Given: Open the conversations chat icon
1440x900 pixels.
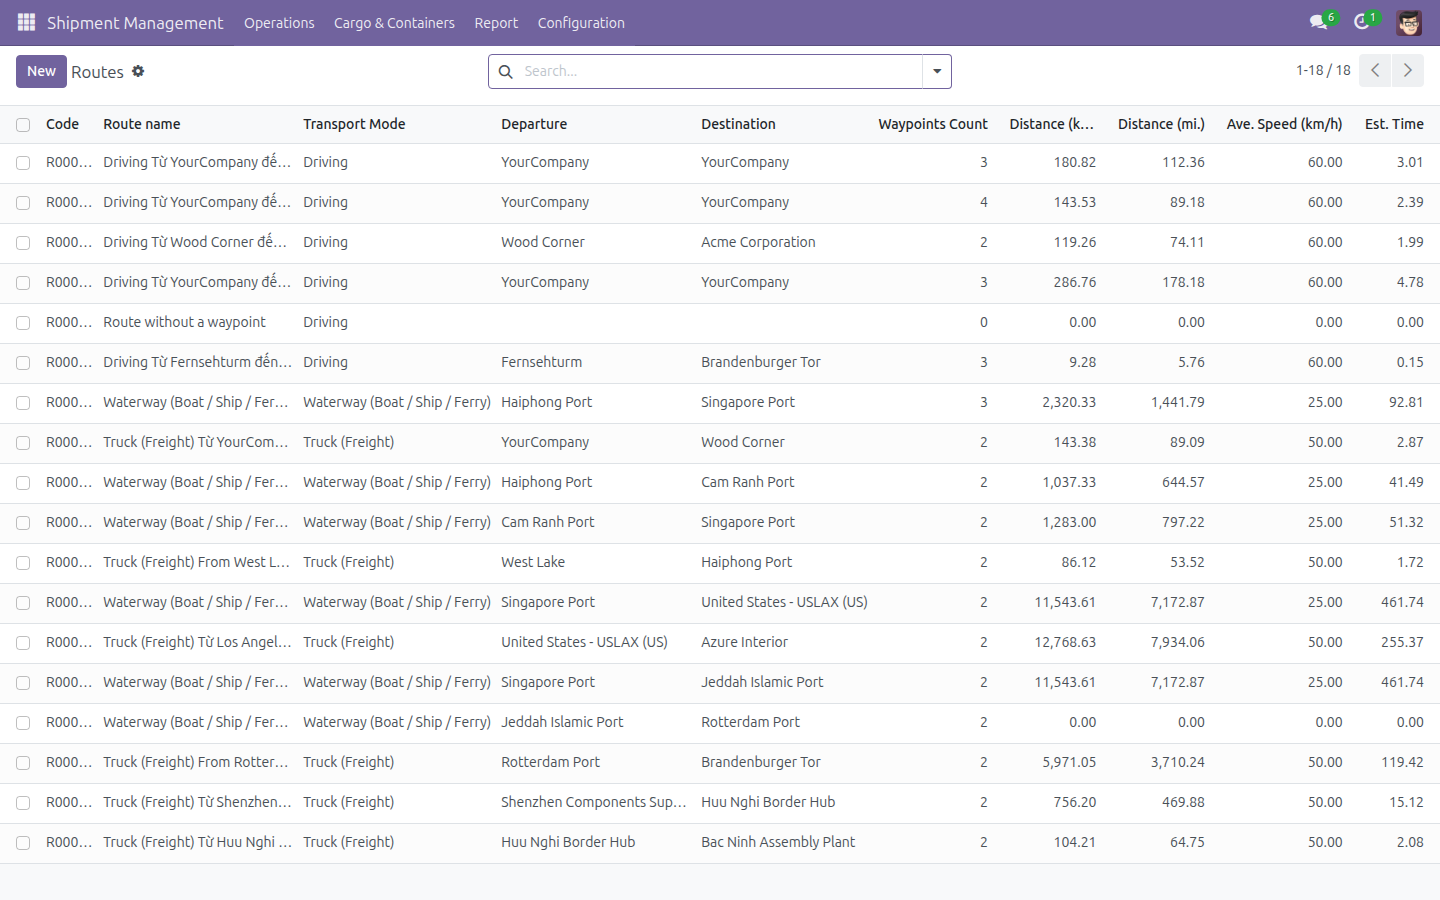Looking at the screenshot, I should tap(1318, 22).
